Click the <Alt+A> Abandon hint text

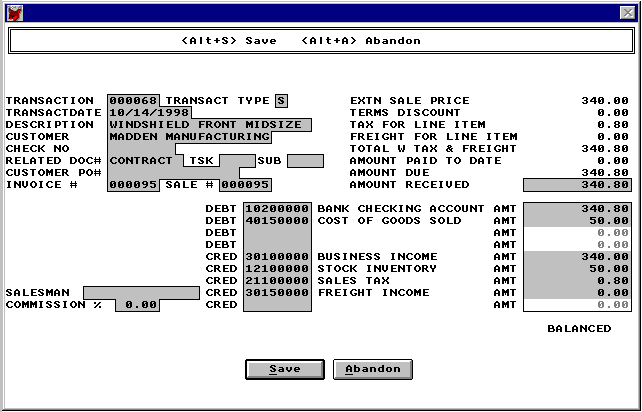point(361,41)
